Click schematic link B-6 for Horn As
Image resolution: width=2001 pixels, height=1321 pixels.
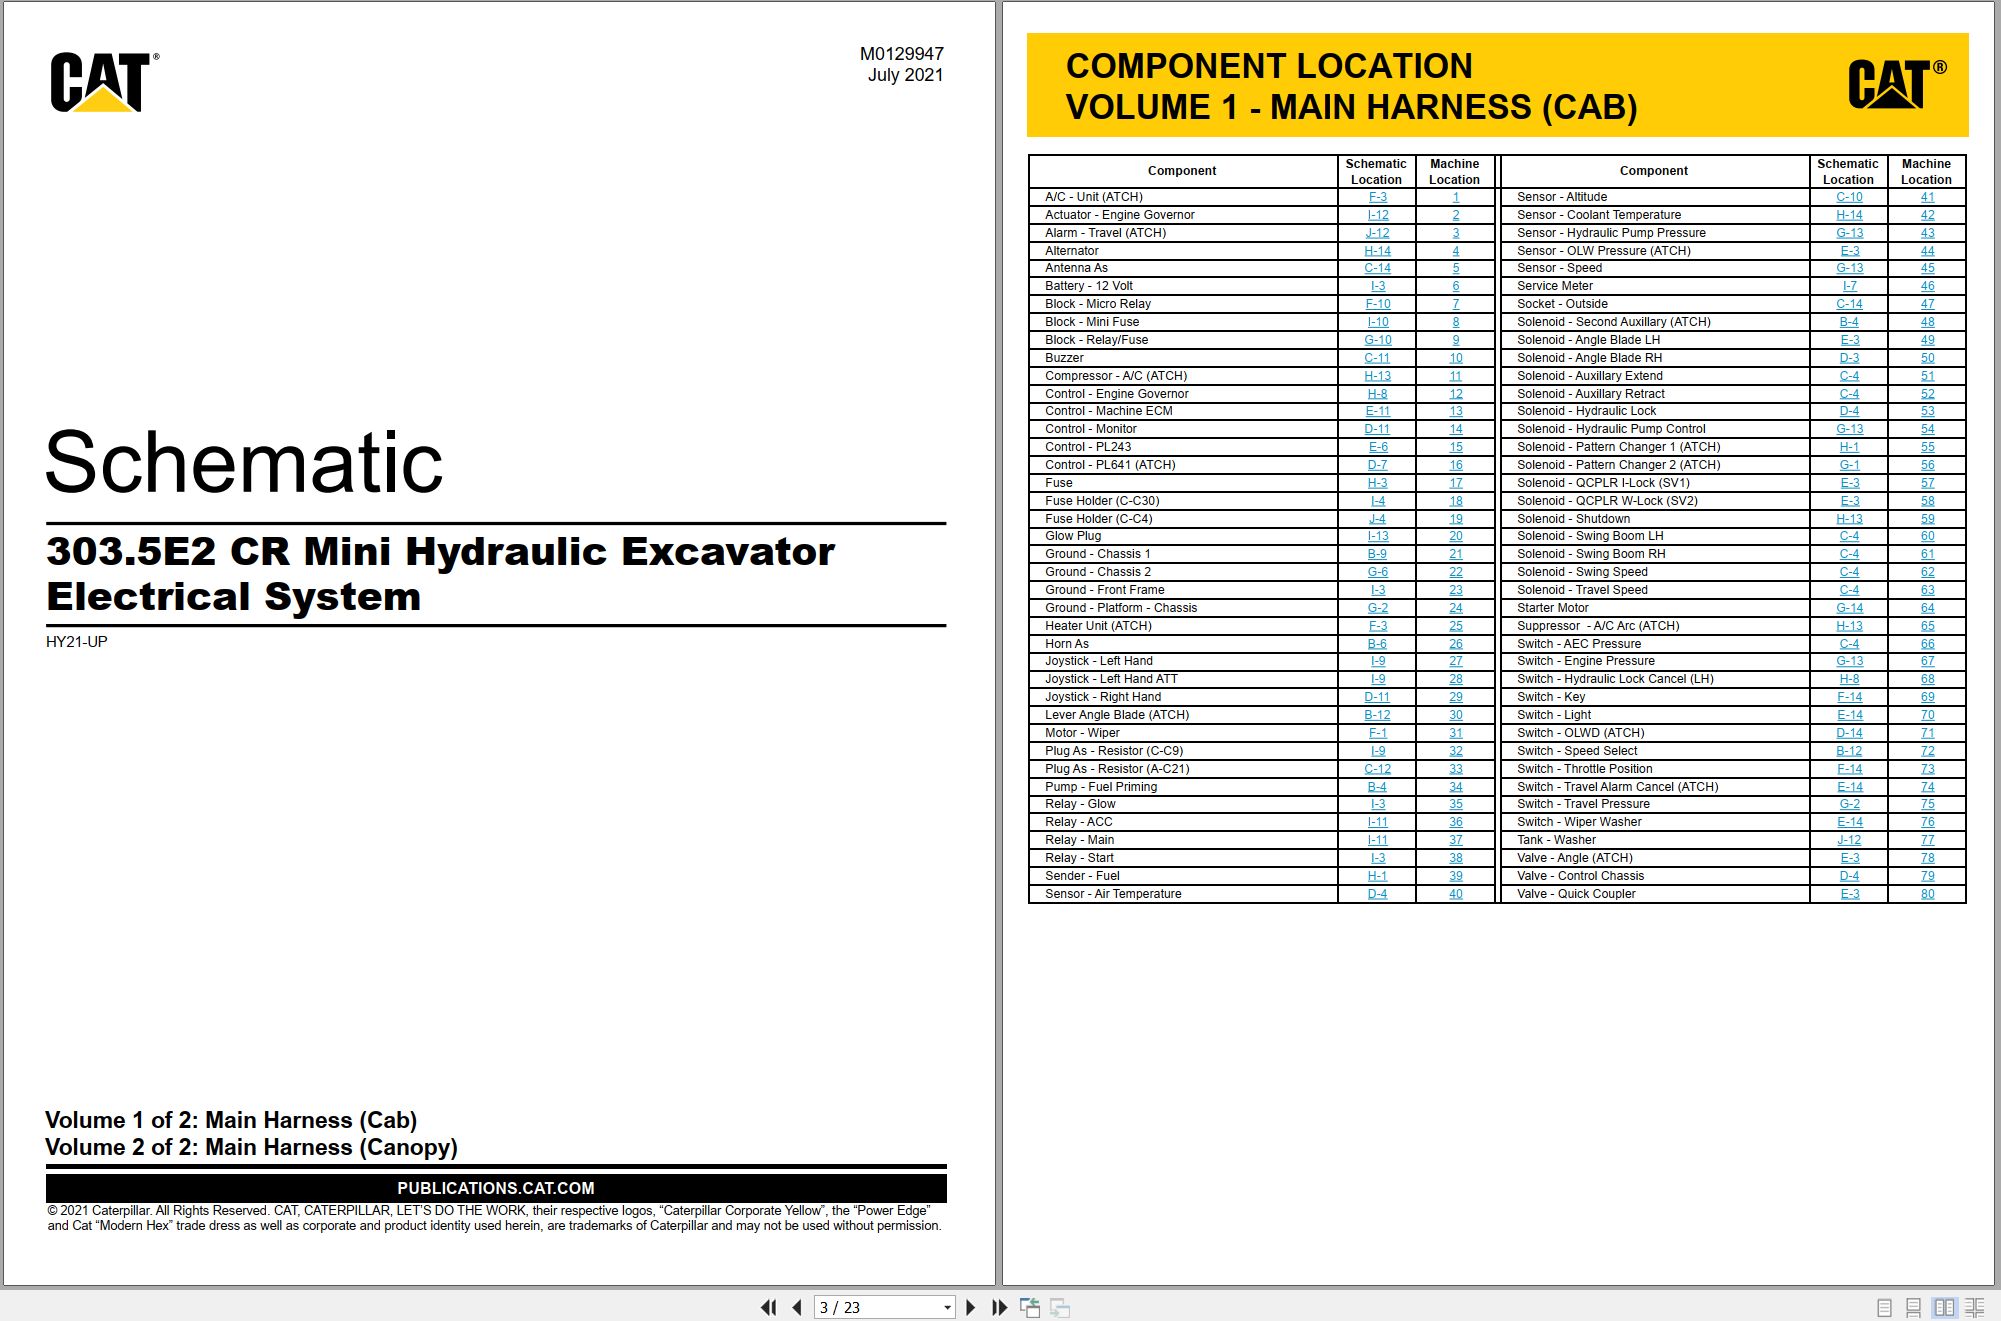(1377, 644)
